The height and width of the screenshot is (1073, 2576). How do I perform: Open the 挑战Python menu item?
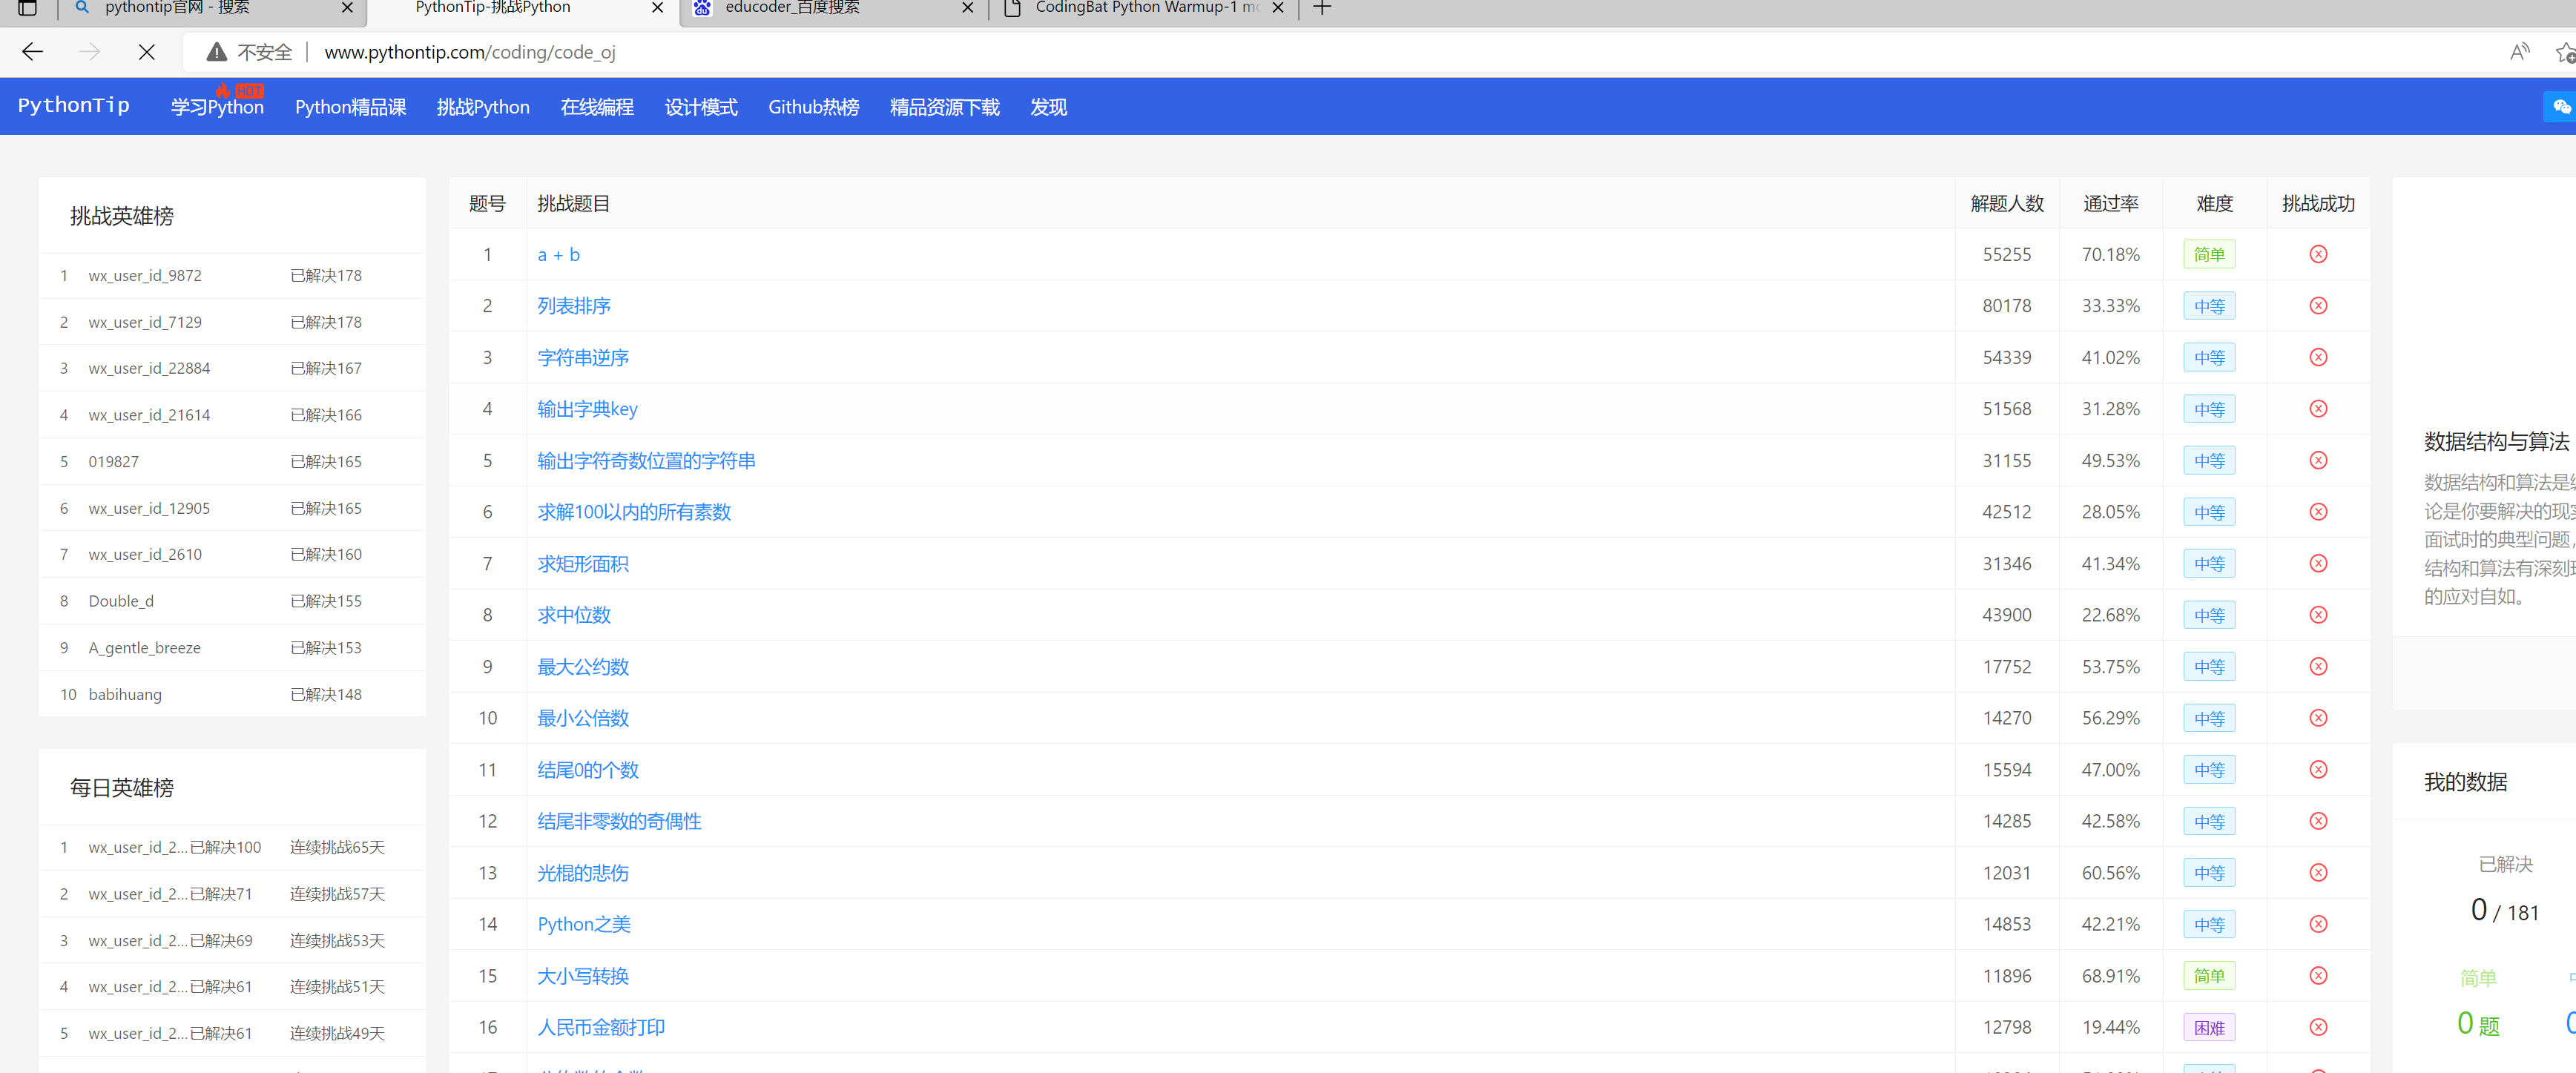tap(483, 107)
